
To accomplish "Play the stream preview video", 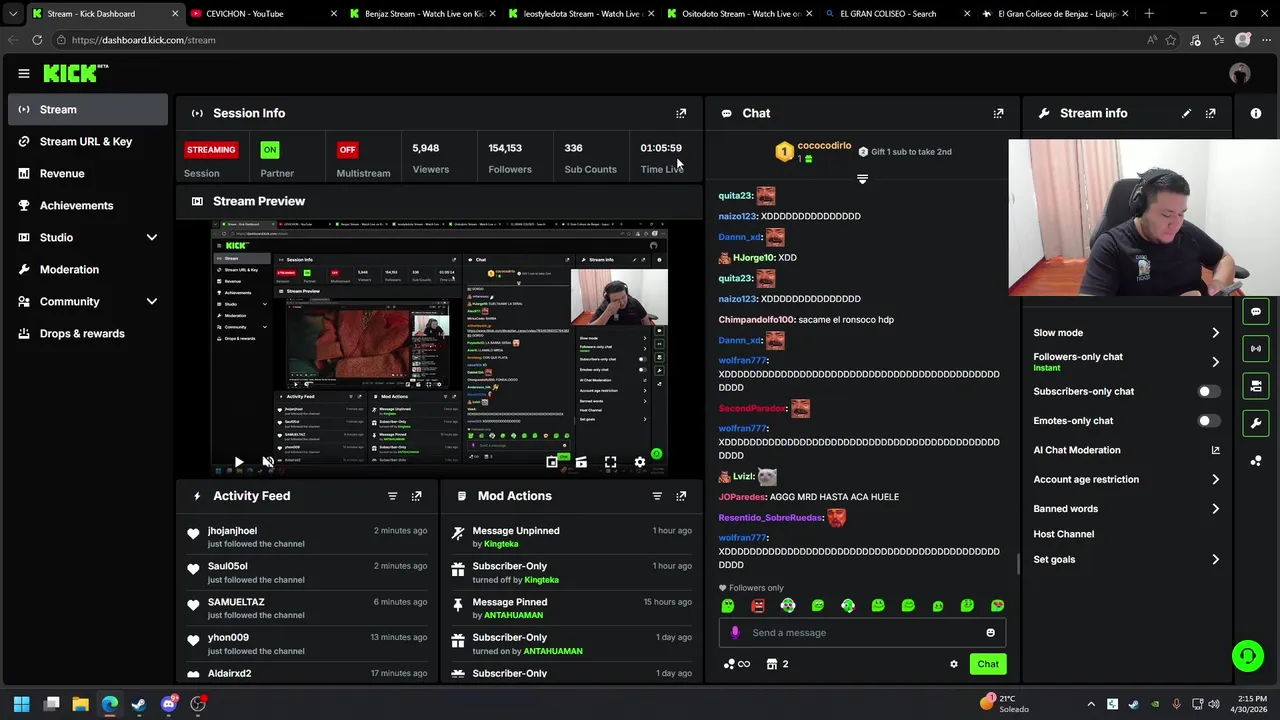I will (x=238, y=462).
